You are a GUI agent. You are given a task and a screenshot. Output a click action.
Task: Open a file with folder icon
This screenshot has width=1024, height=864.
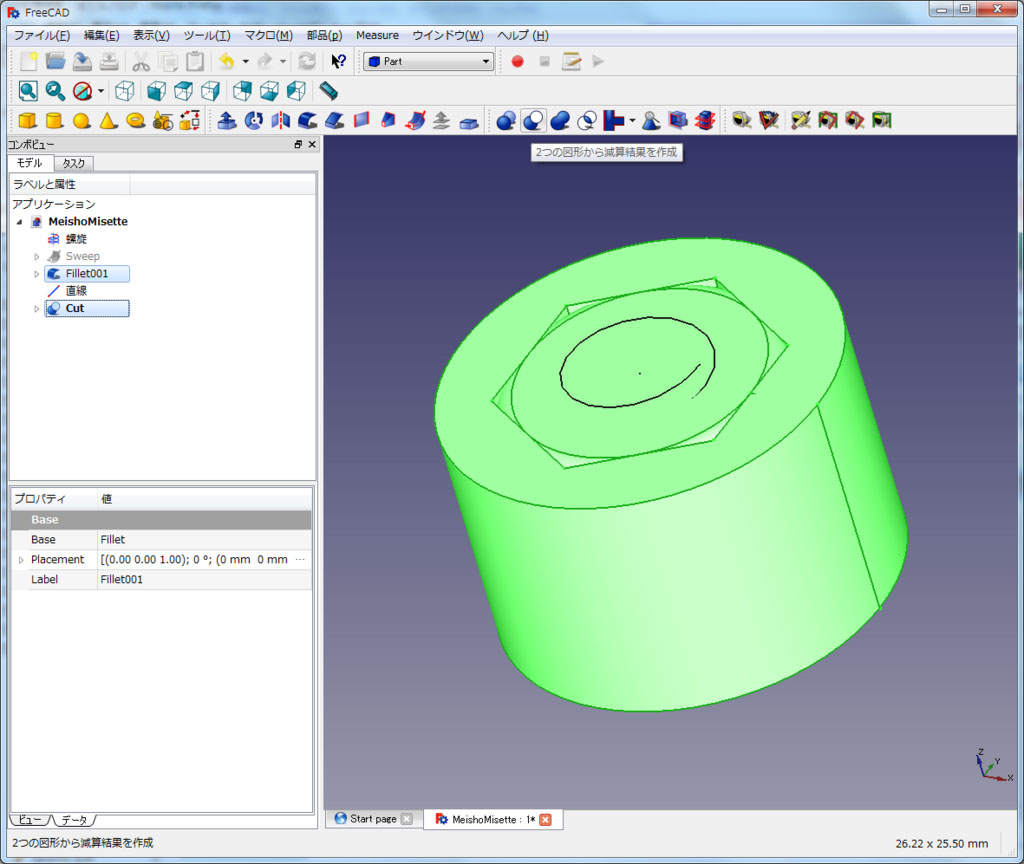point(56,61)
